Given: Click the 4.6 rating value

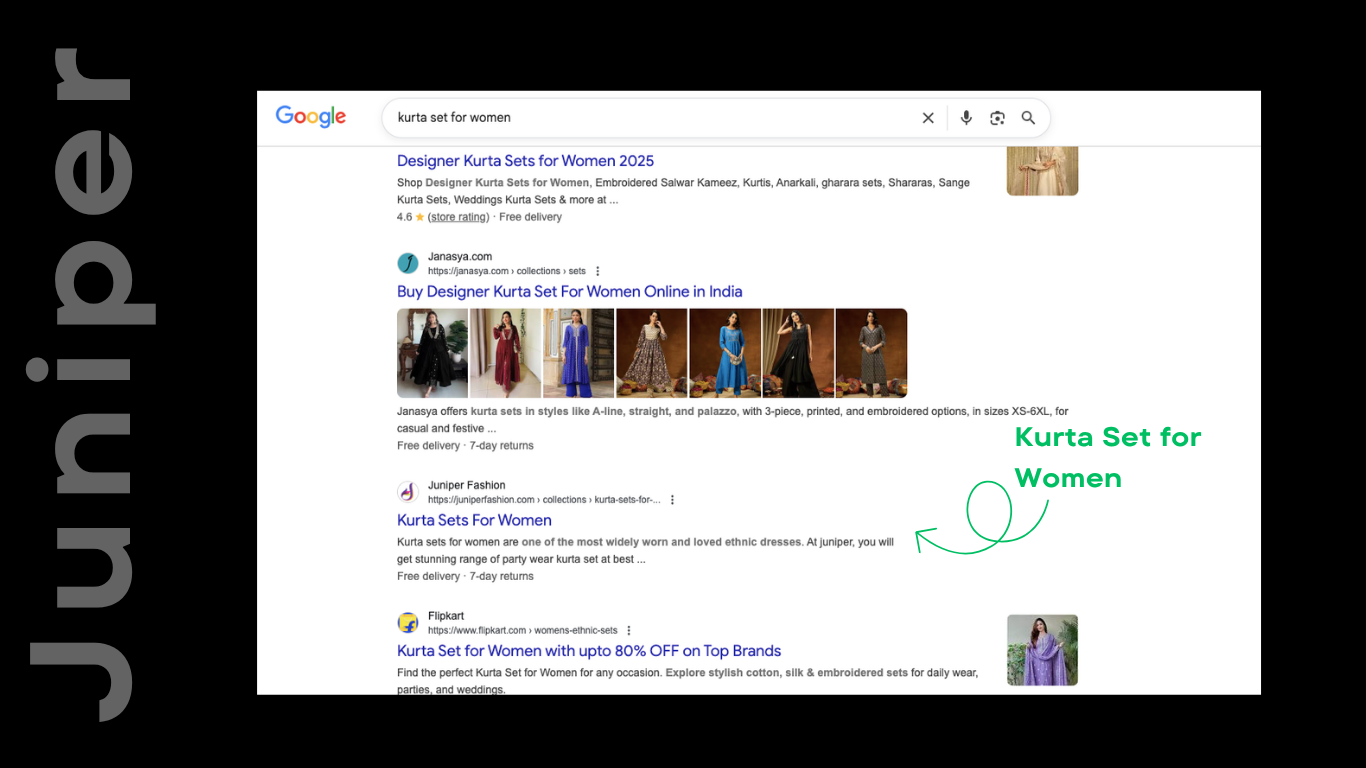Looking at the screenshot, I should 404,217.
